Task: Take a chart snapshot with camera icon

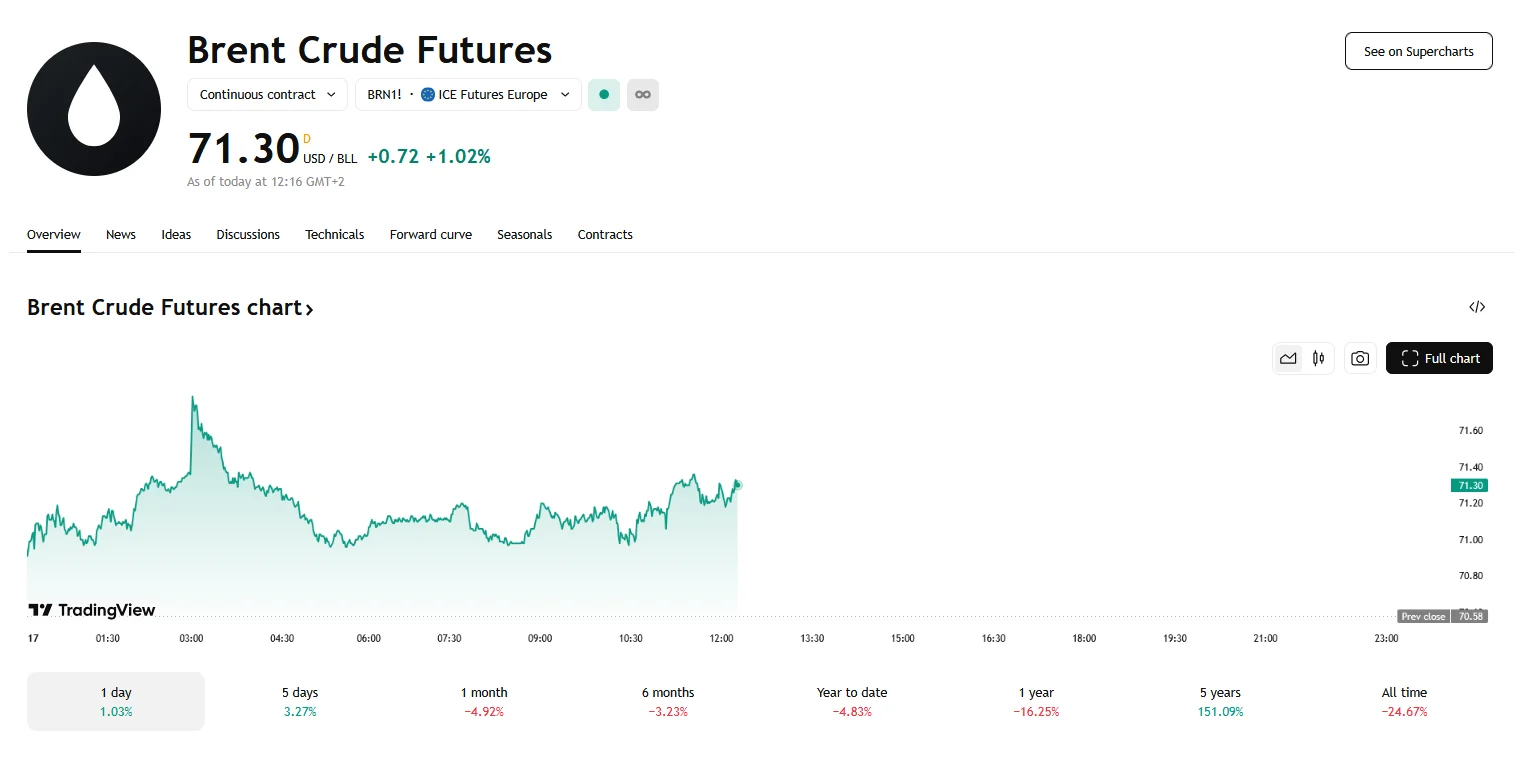Action: coord(1359,358)
